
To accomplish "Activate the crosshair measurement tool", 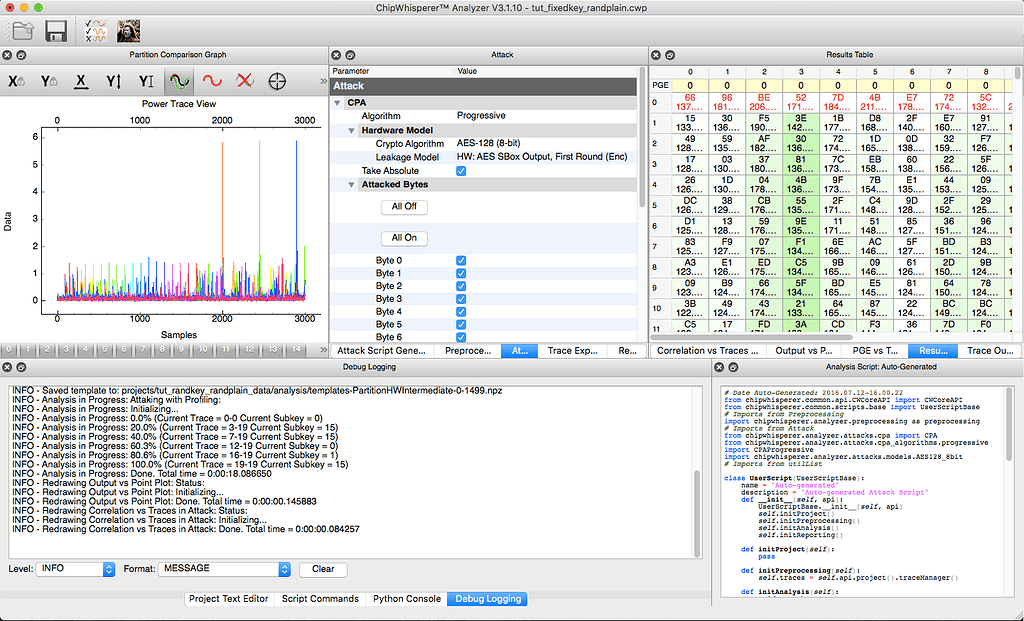I will [x=277, y=80].
